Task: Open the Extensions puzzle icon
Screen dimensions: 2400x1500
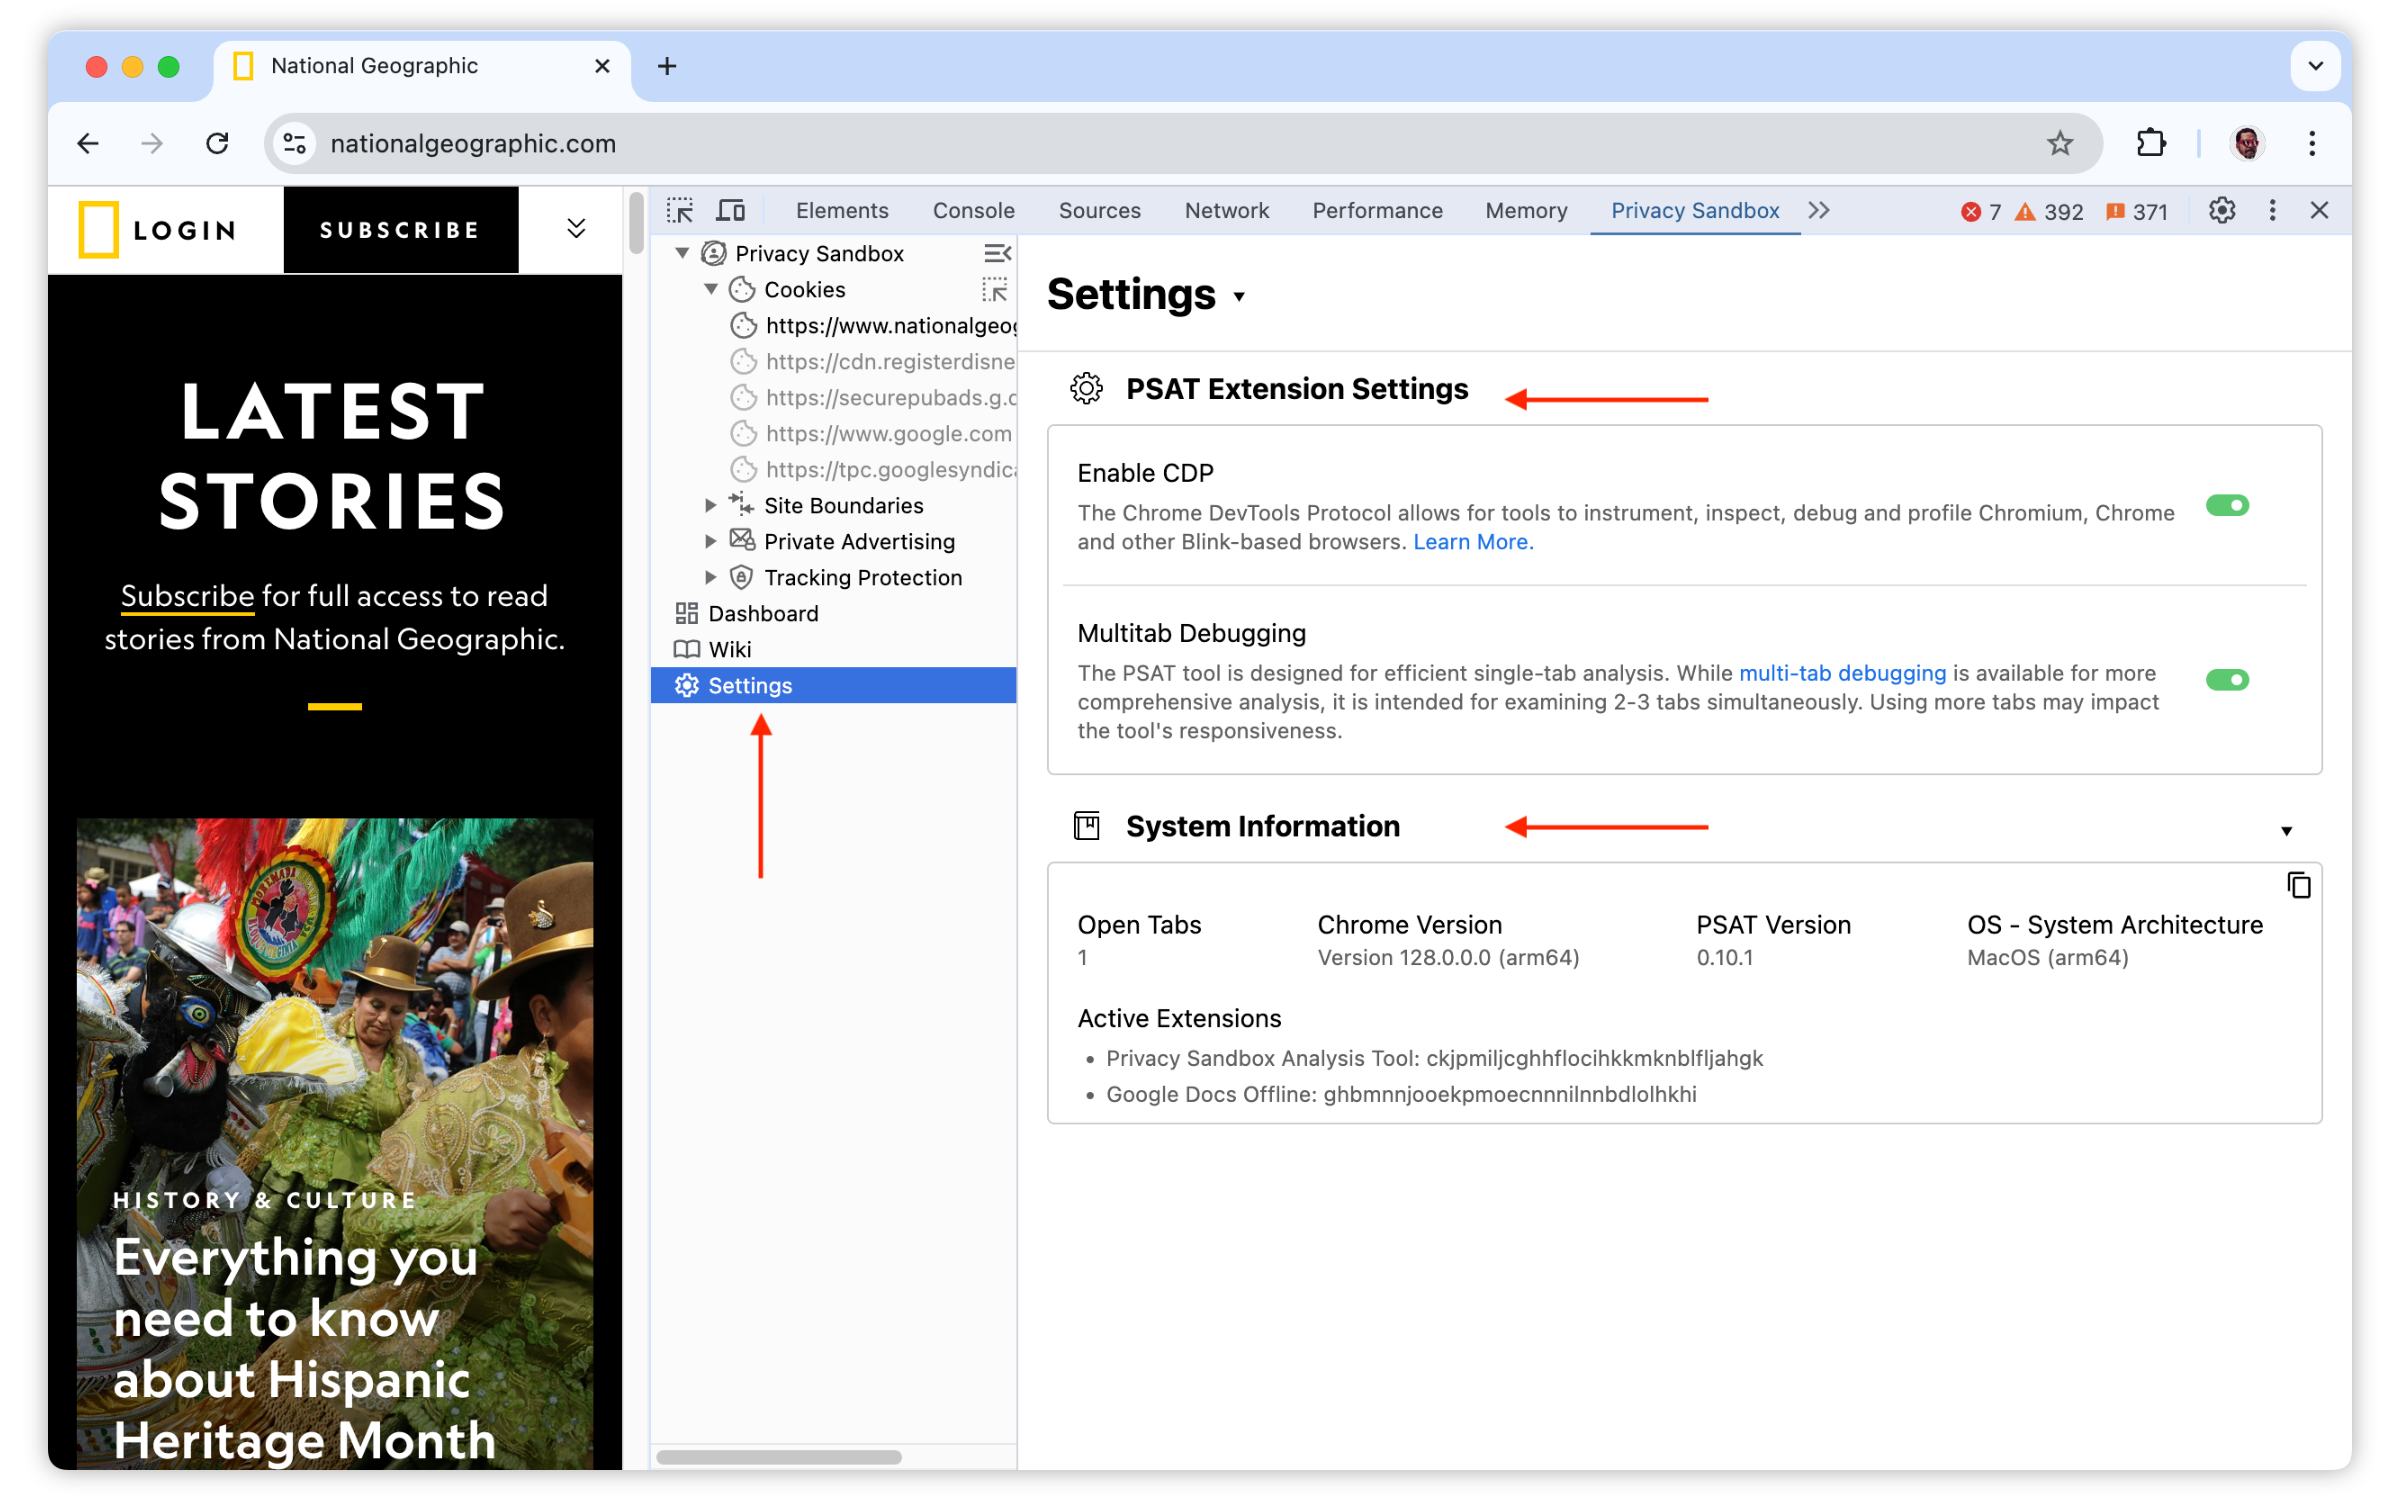Action: (2151, 143)
